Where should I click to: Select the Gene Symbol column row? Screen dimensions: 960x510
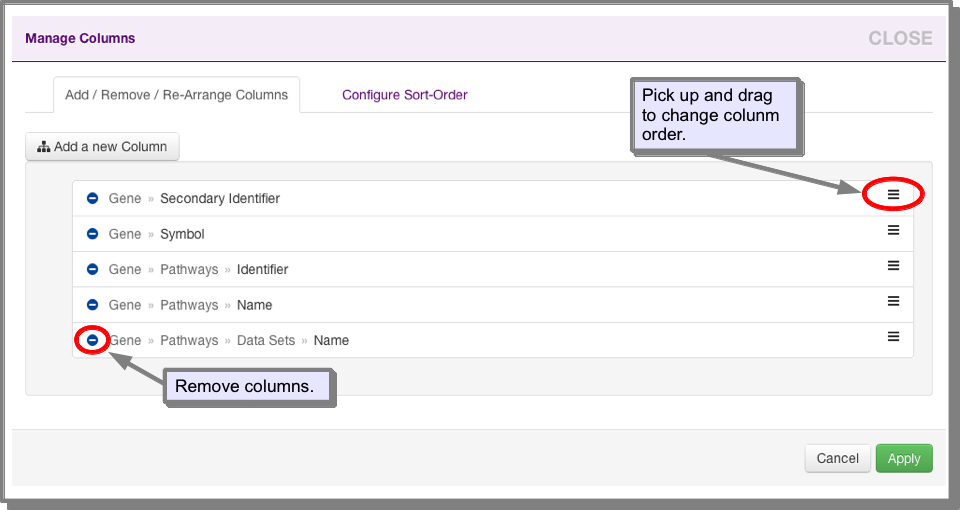pyautogui.click(x=493, y=233)
